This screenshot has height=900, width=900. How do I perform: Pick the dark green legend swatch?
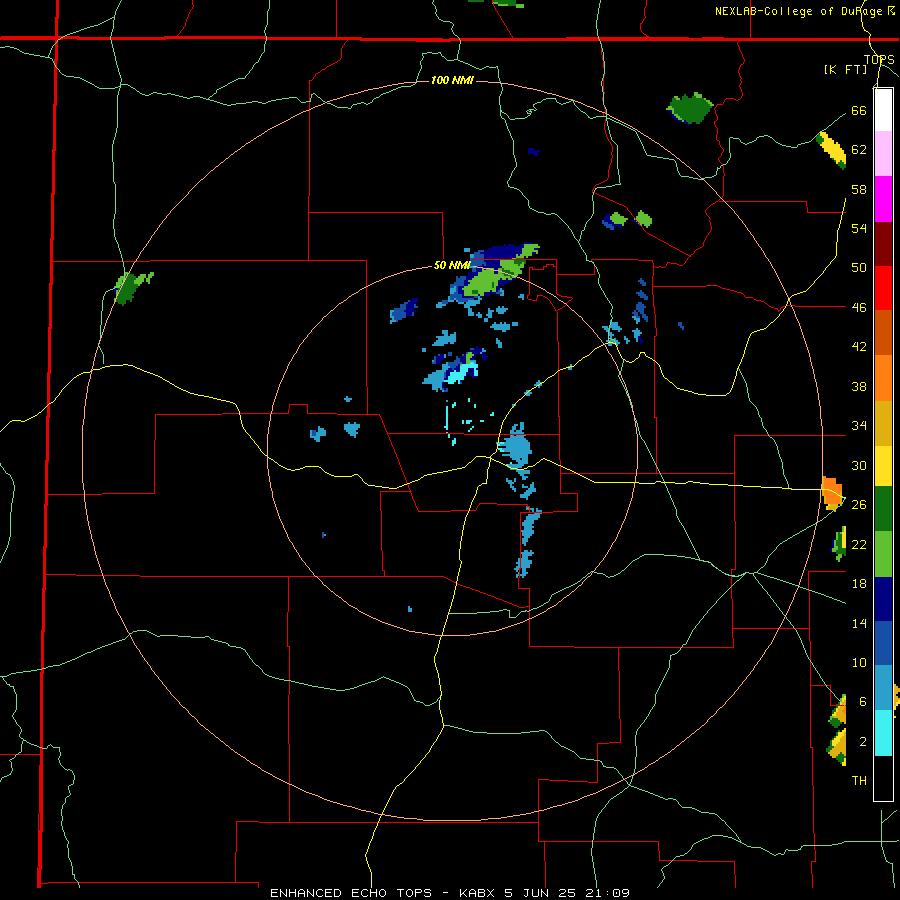click(x=883, y=509)
